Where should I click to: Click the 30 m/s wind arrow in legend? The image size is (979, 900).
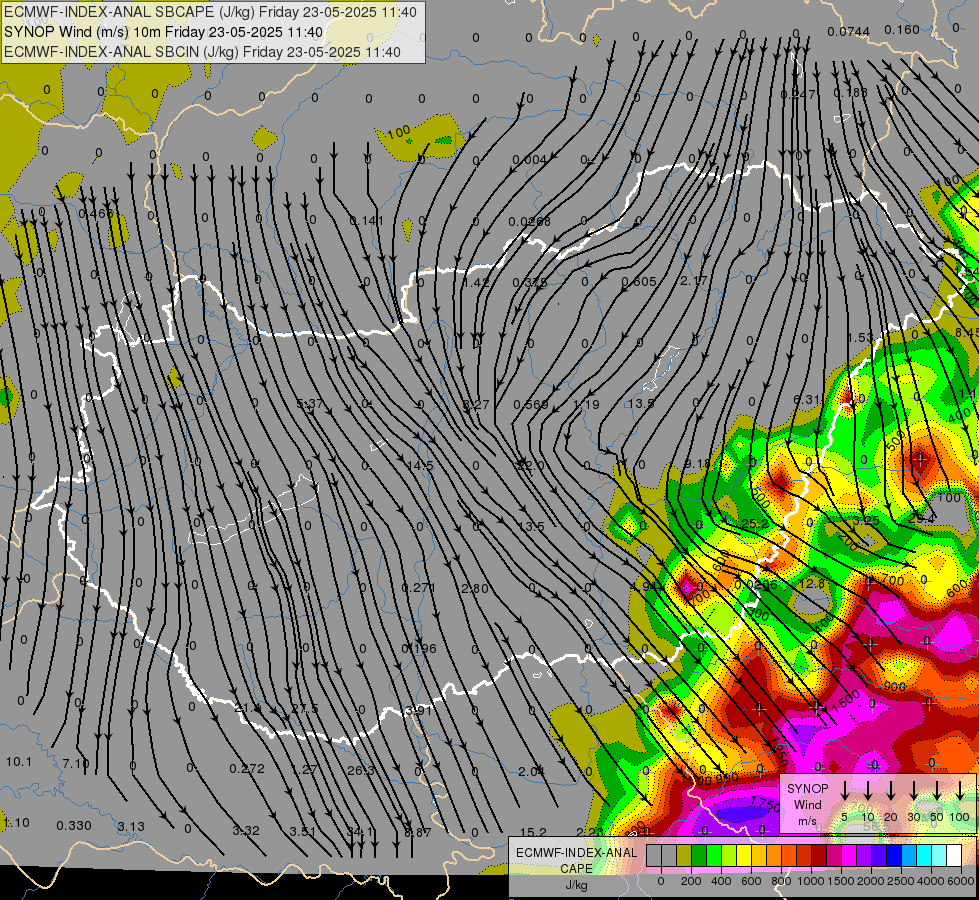(x=913, y=791)
